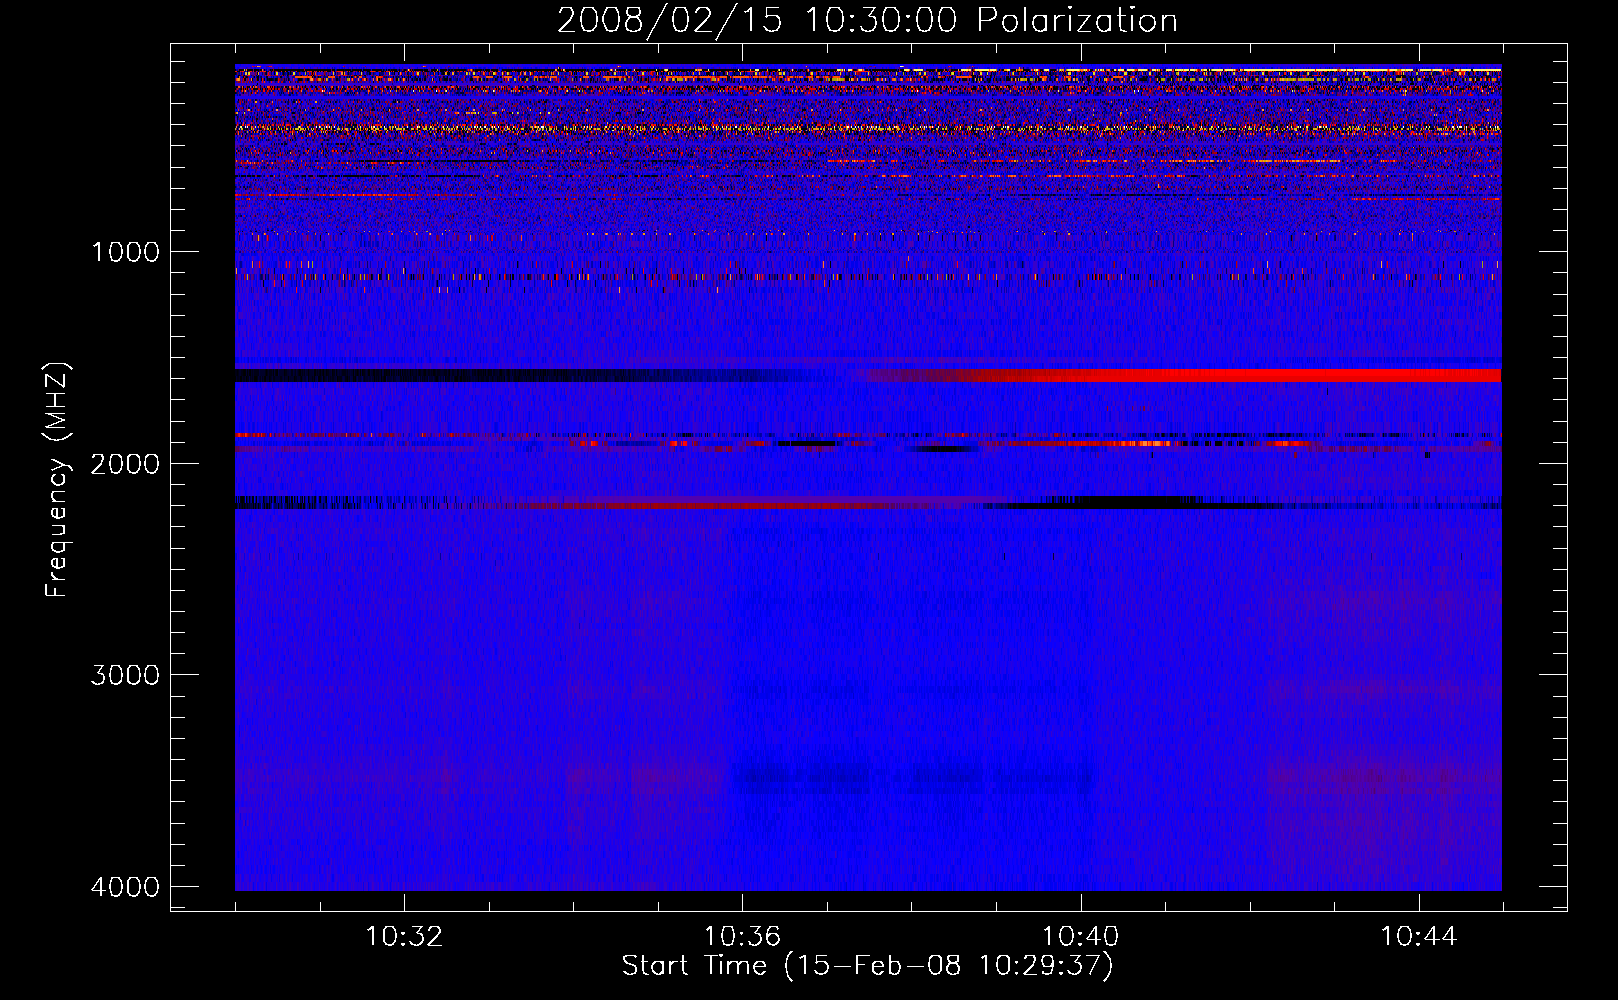This screenshot has height=1000, width=1618.
Task: Select the "Start Time (15-Feb-08 10:29:37)" axis label
Action: click(x=867, y=966)
